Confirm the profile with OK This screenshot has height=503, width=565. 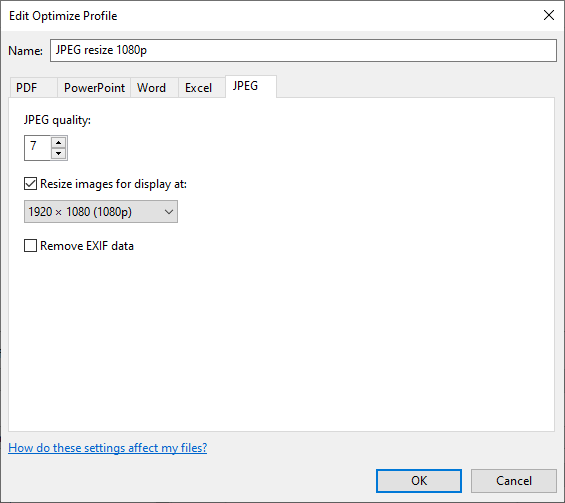coord(419,481)
